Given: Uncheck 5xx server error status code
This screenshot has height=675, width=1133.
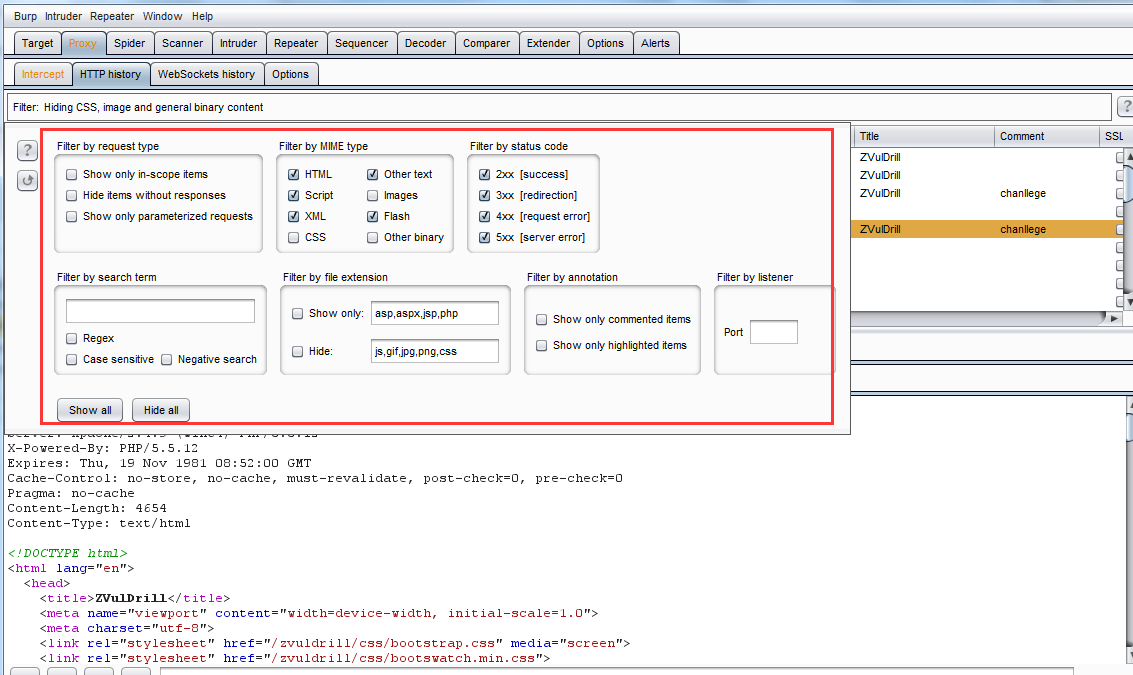Looking at the screenshot, I should tap(484, 237).
